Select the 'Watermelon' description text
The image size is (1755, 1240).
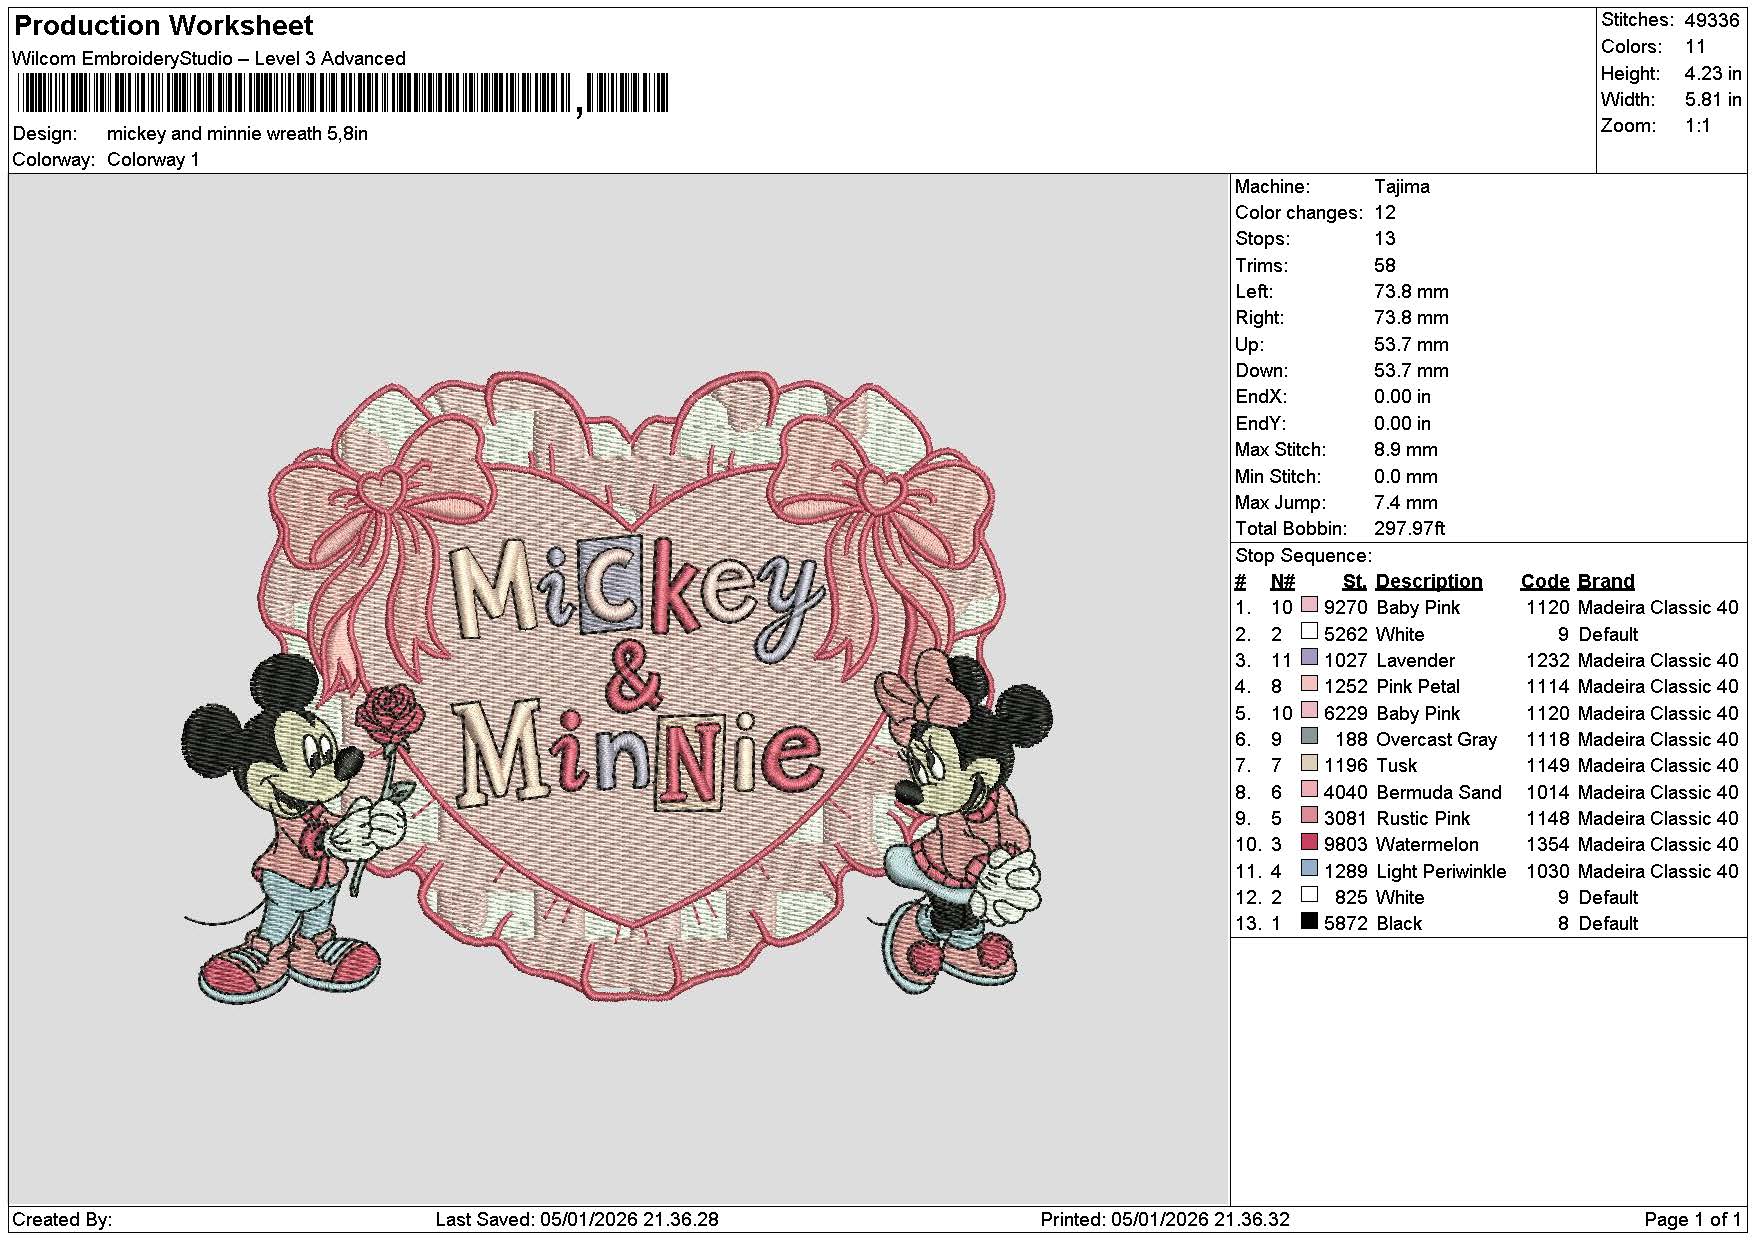1427,844
